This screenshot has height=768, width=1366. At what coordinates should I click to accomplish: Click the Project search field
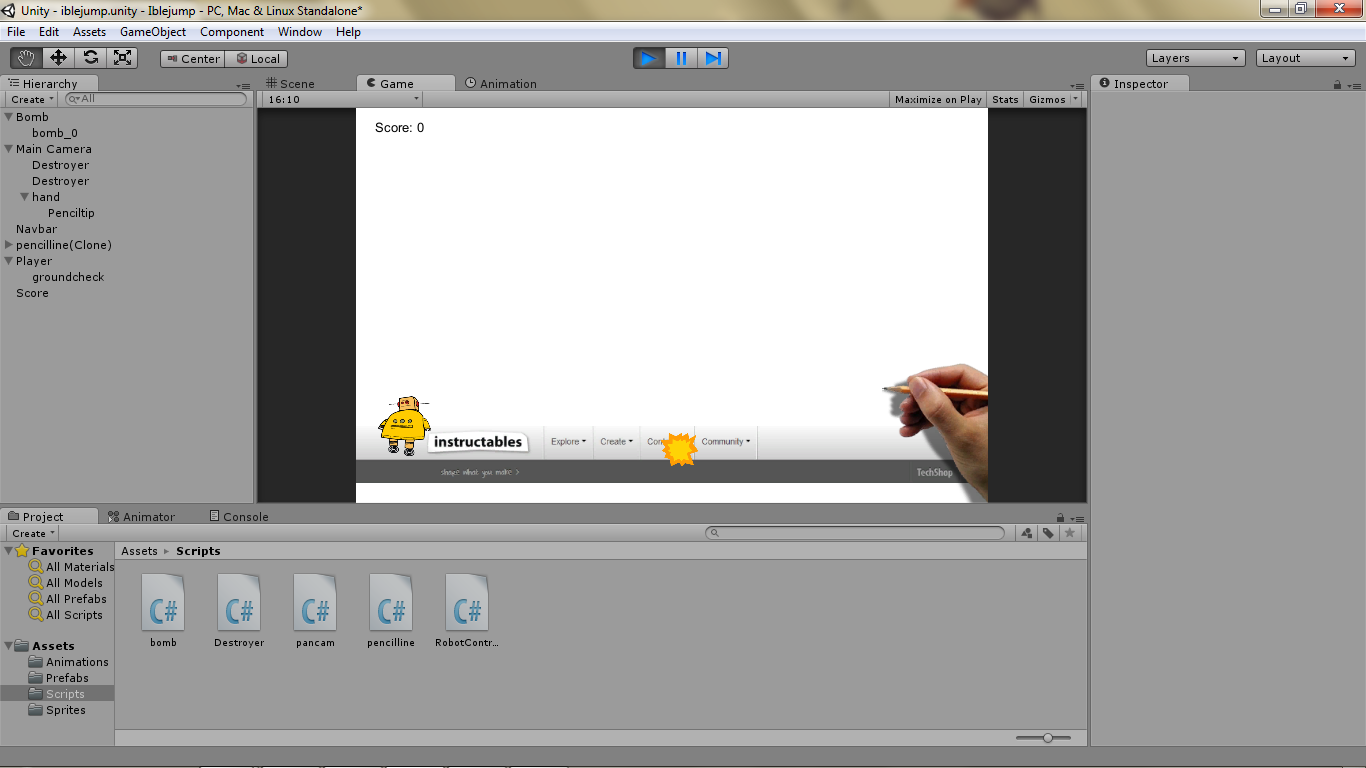point(855,533)
